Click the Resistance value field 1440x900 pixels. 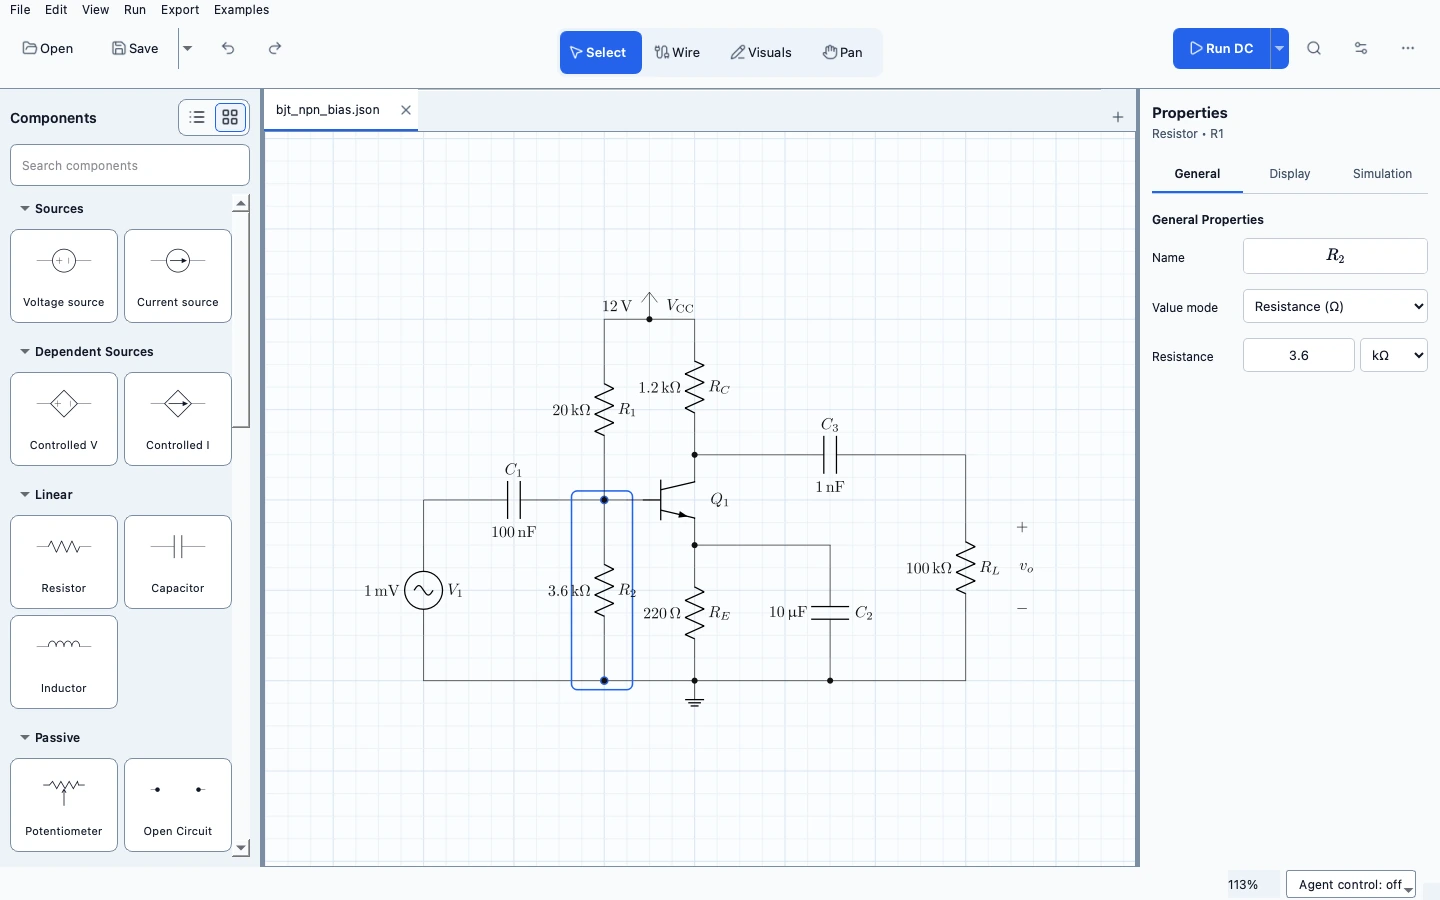point(1299,355)
